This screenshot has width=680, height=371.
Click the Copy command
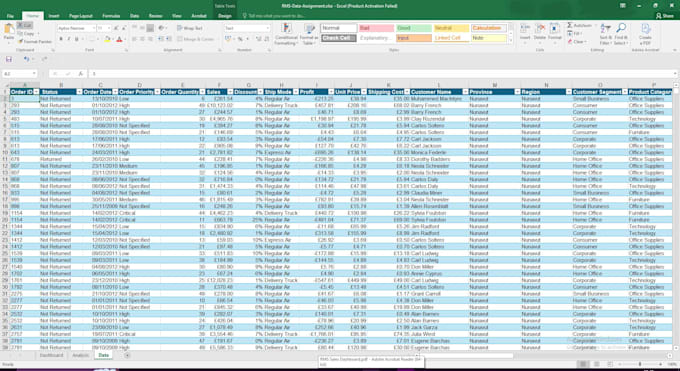(x=27, y=33)
